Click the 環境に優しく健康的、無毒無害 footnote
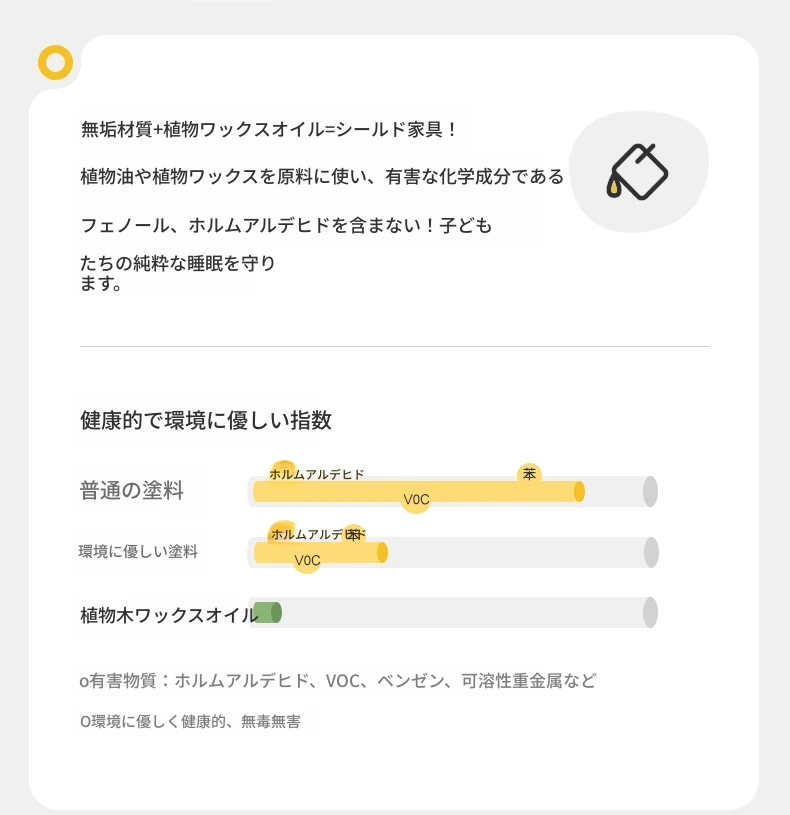This screenshot has height=815, width=790. tap(190, 721)
